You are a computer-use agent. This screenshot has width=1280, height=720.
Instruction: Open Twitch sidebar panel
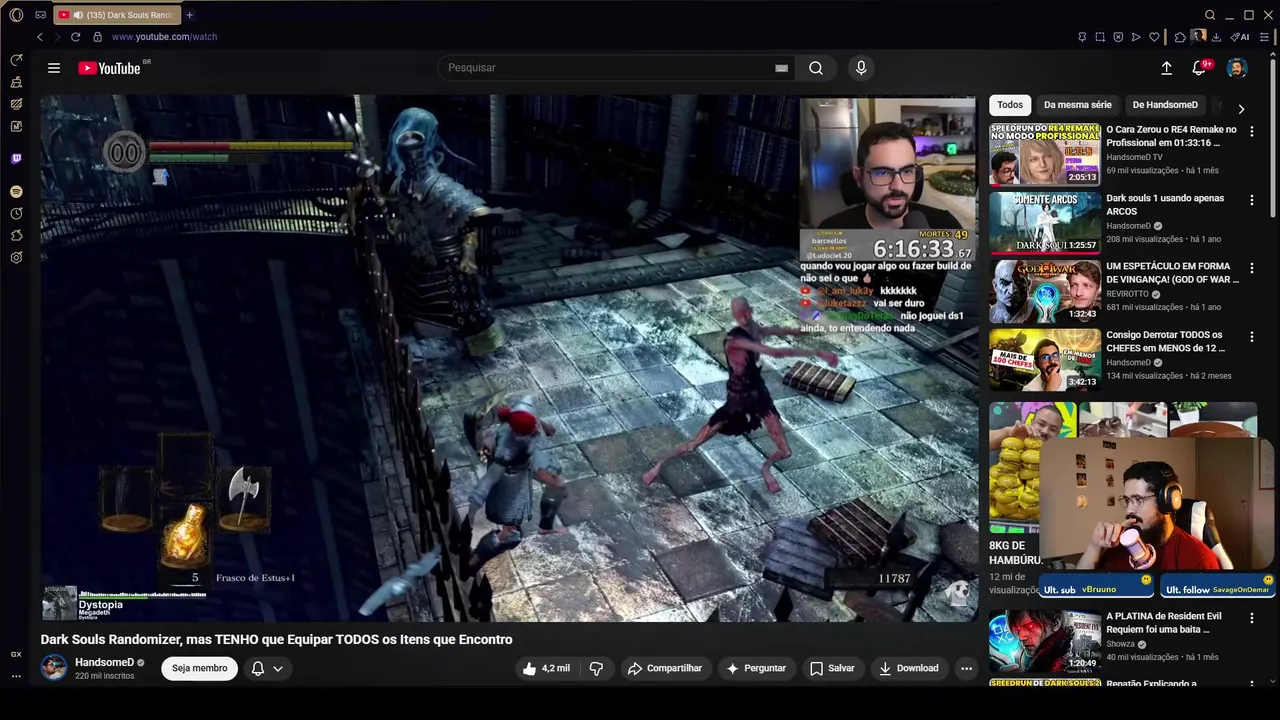[16, 158]
